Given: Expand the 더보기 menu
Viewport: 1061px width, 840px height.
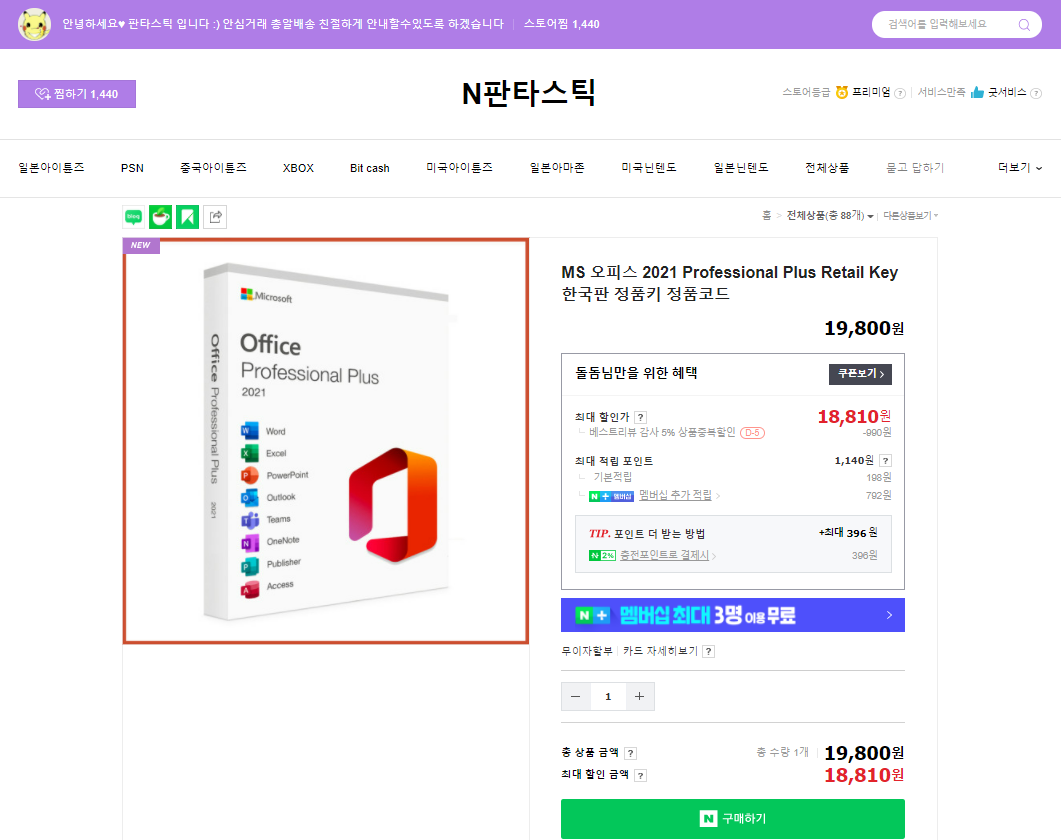Looking at the screenshot, I should [1020, 168].
